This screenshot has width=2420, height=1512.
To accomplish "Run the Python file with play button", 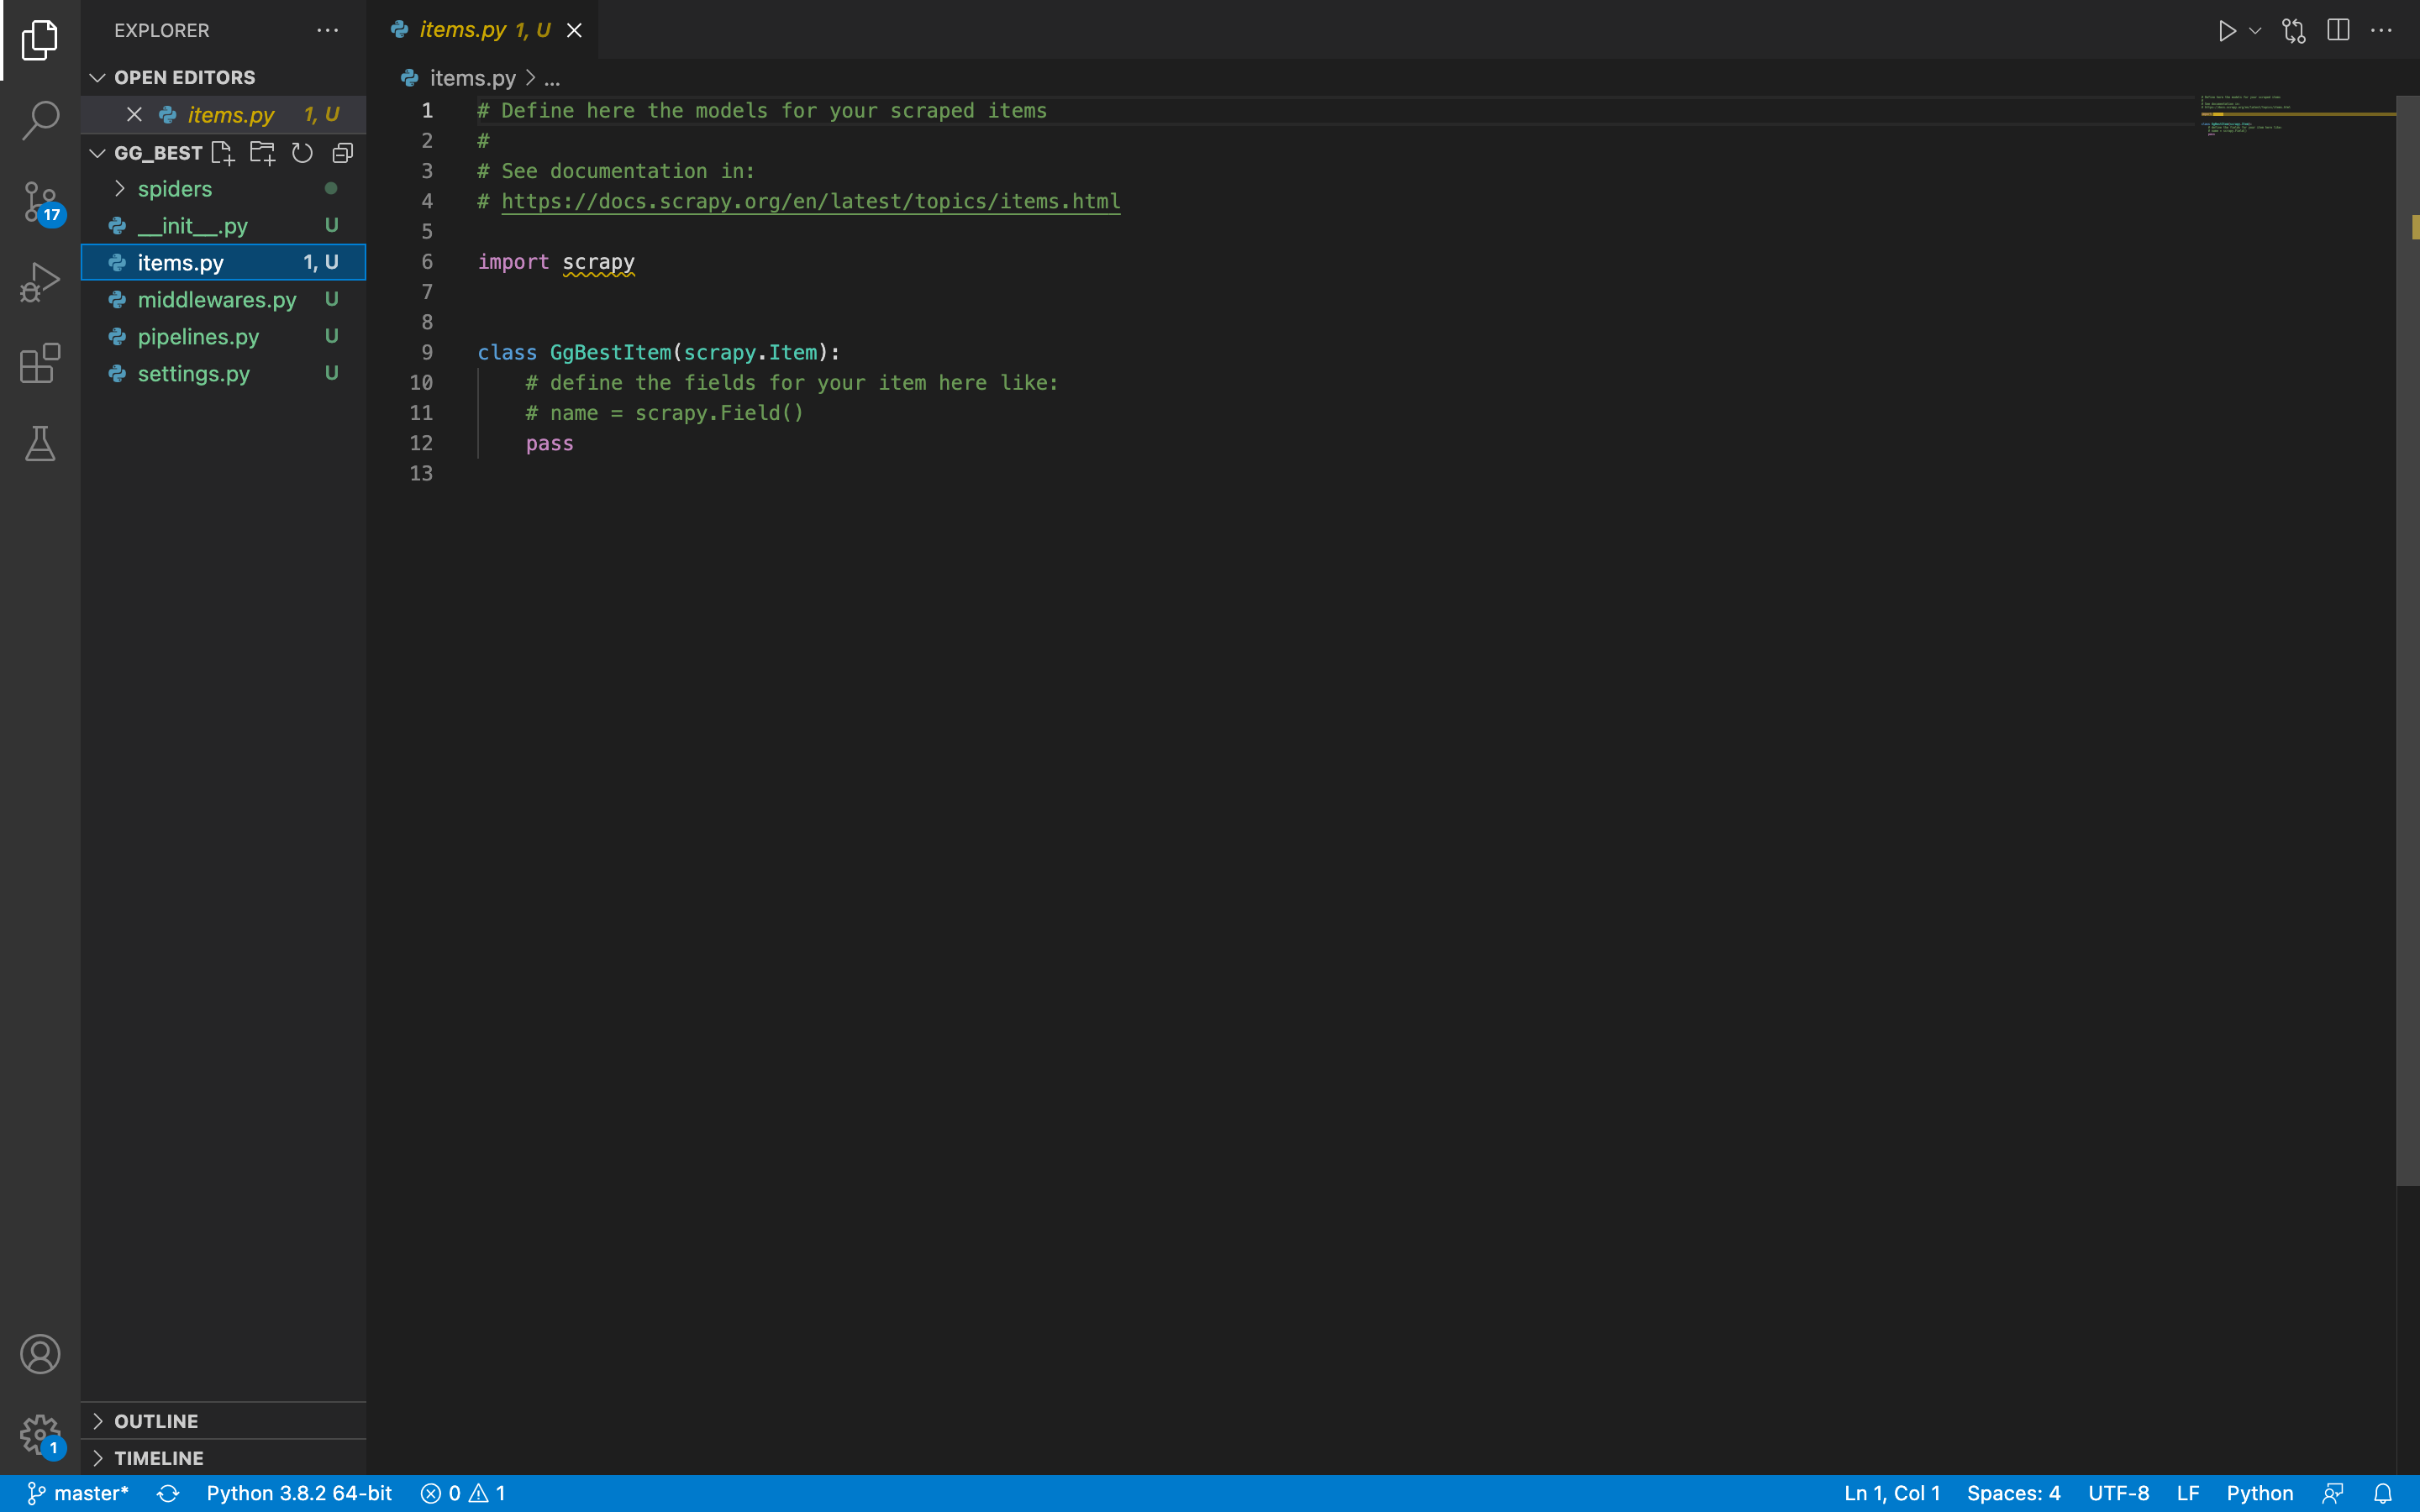I will 2226,31.
